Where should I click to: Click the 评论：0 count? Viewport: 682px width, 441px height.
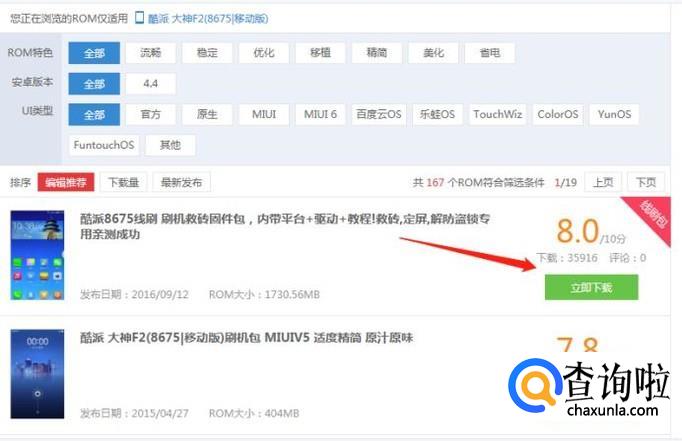tap(627, 258)
